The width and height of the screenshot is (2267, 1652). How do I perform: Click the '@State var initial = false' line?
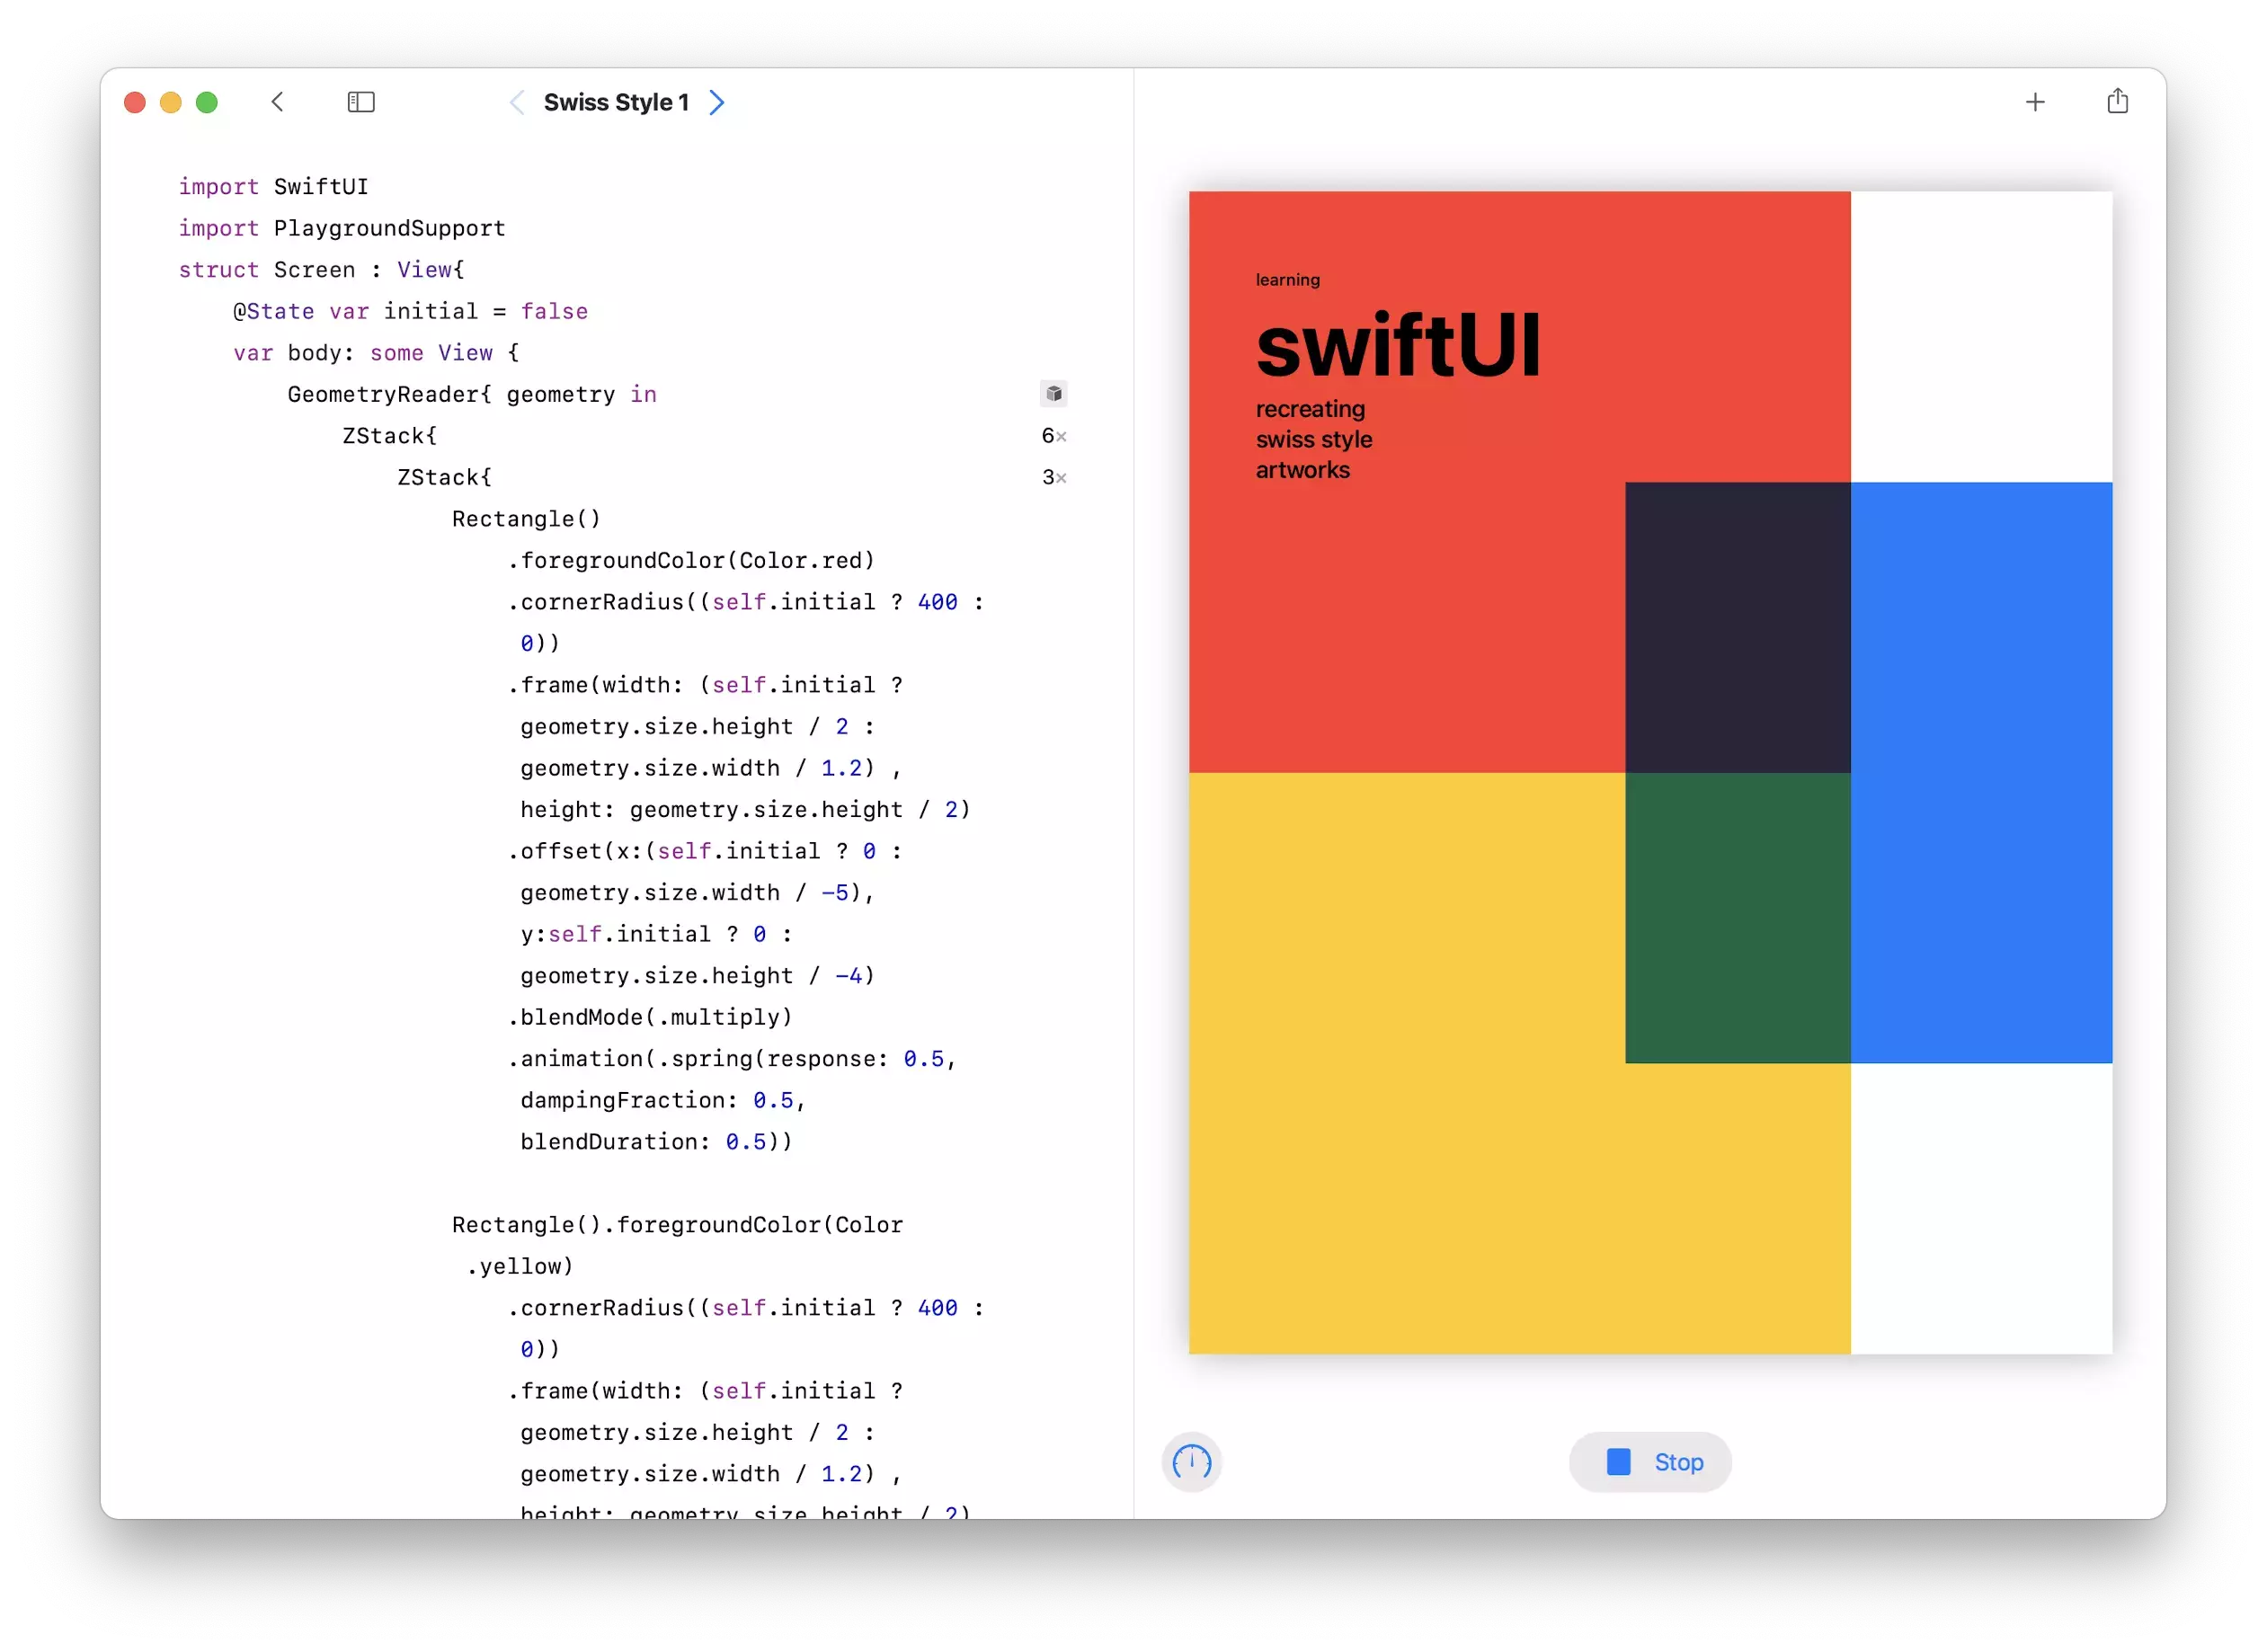tap(410, 312)
